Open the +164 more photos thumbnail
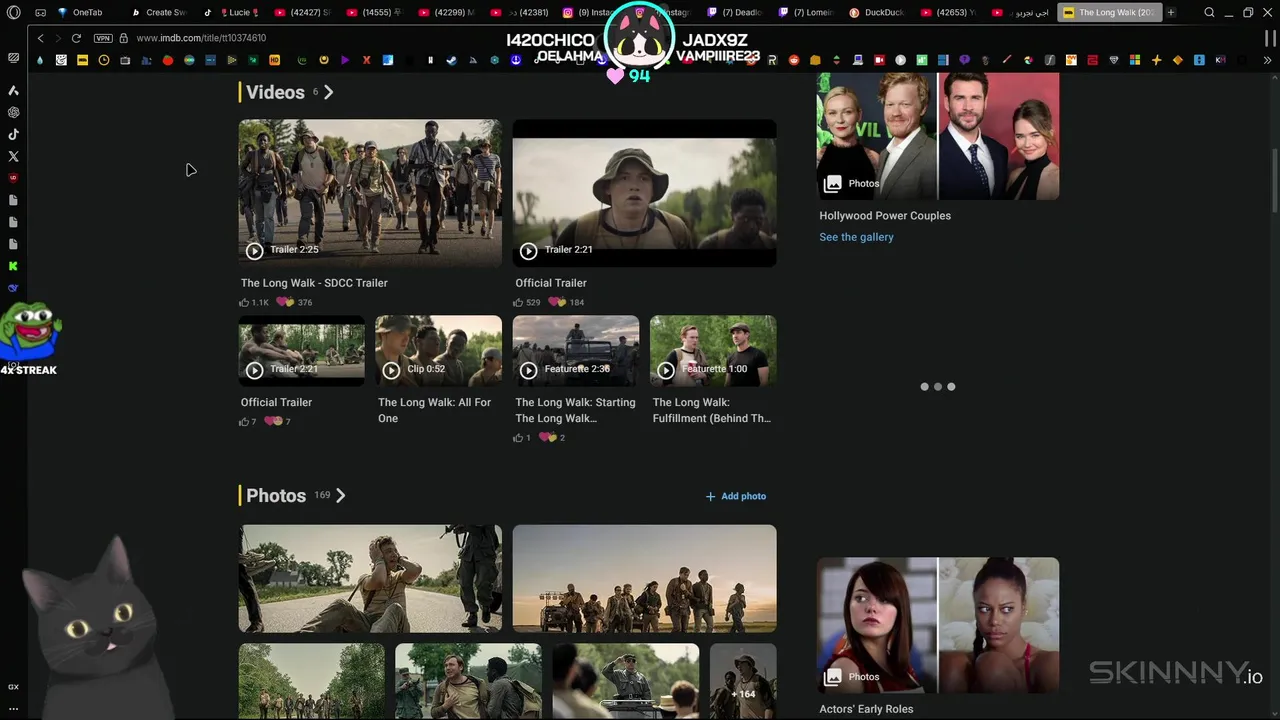Screen dimensions: 1280x720 (x=743, y=682)
